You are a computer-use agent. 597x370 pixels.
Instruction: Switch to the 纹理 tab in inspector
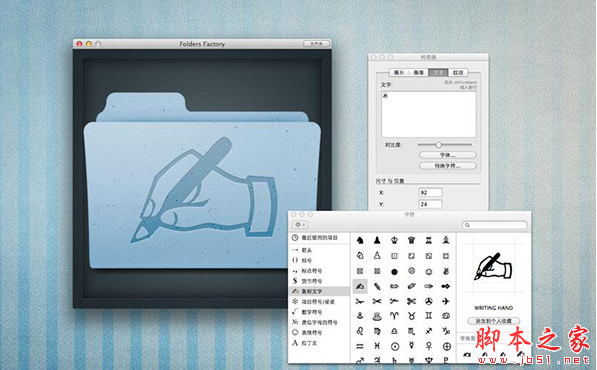click(x=458, y=72)
